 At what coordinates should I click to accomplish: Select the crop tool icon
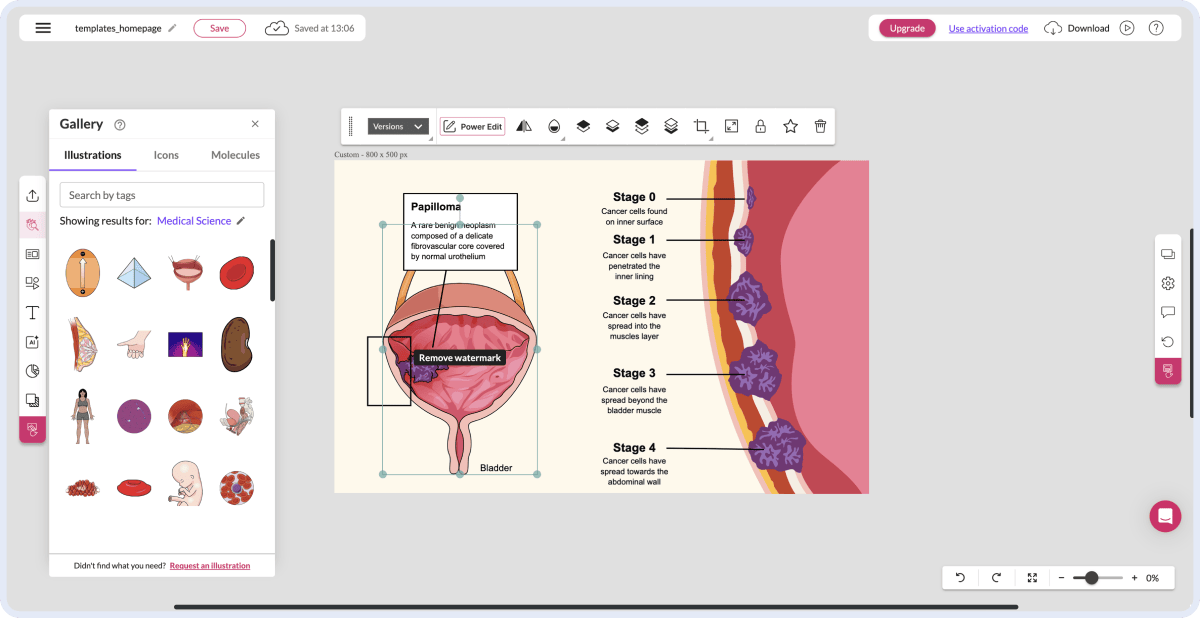click(701, 126)
